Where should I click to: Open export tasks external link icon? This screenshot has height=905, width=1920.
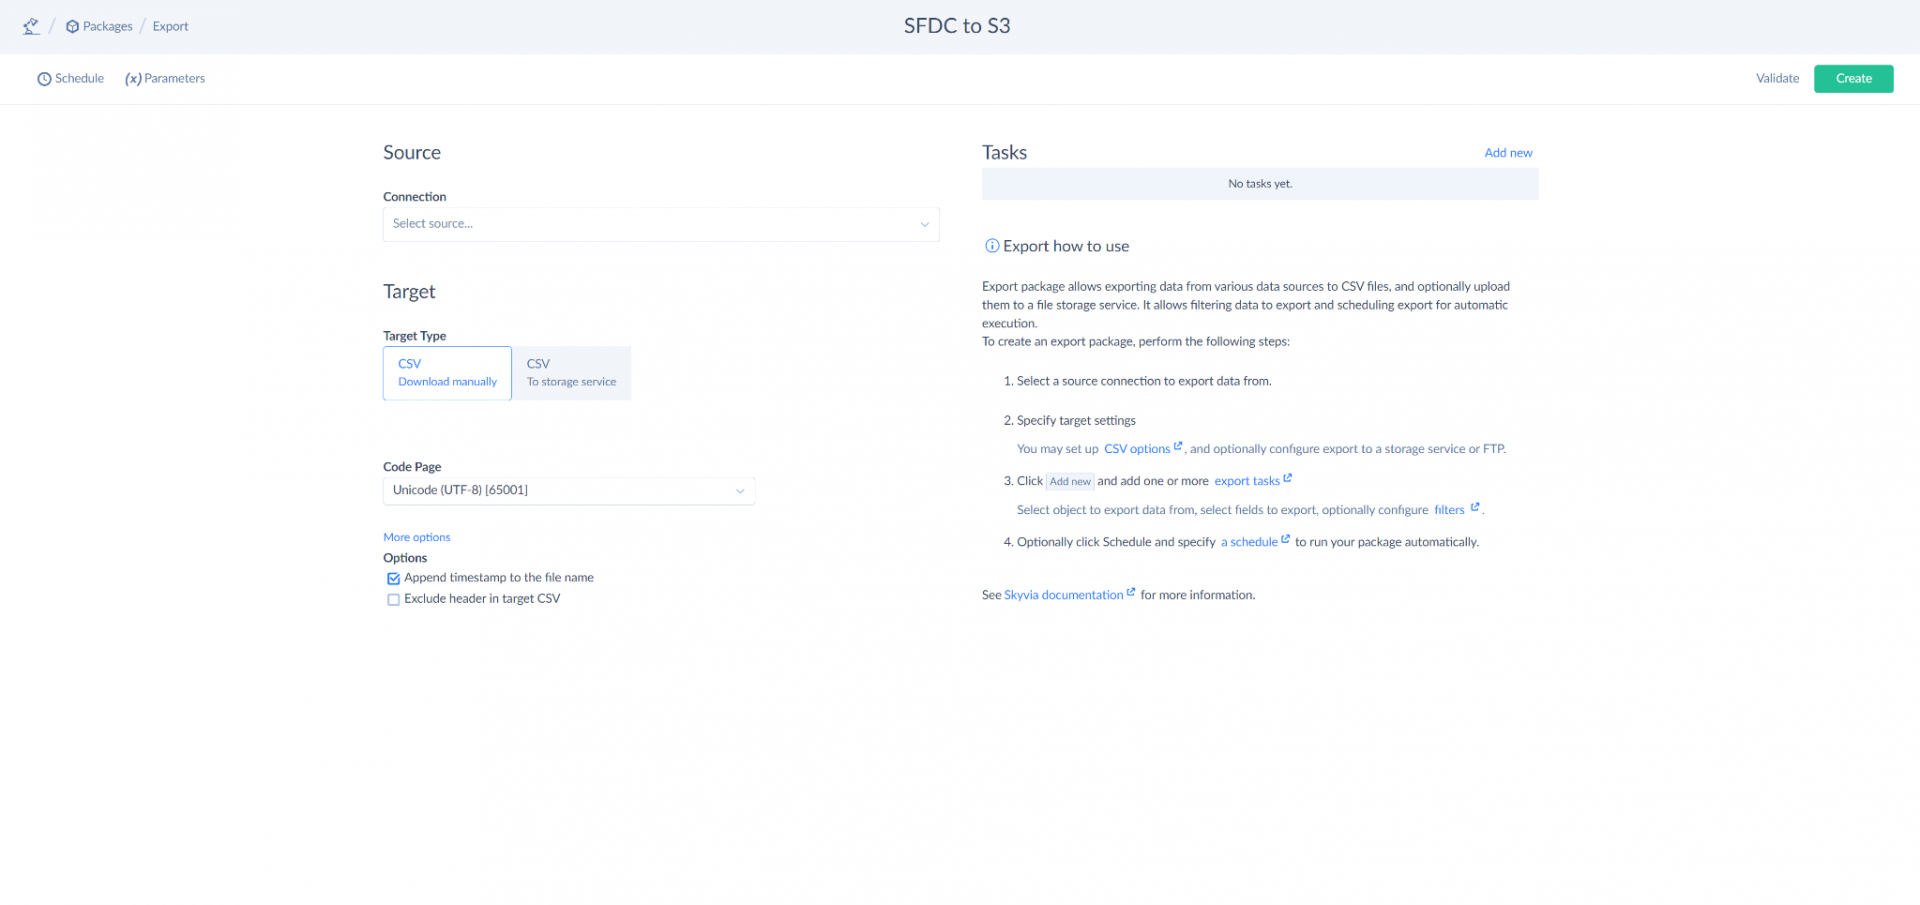pyautogui.click(x=1287, y=477)
